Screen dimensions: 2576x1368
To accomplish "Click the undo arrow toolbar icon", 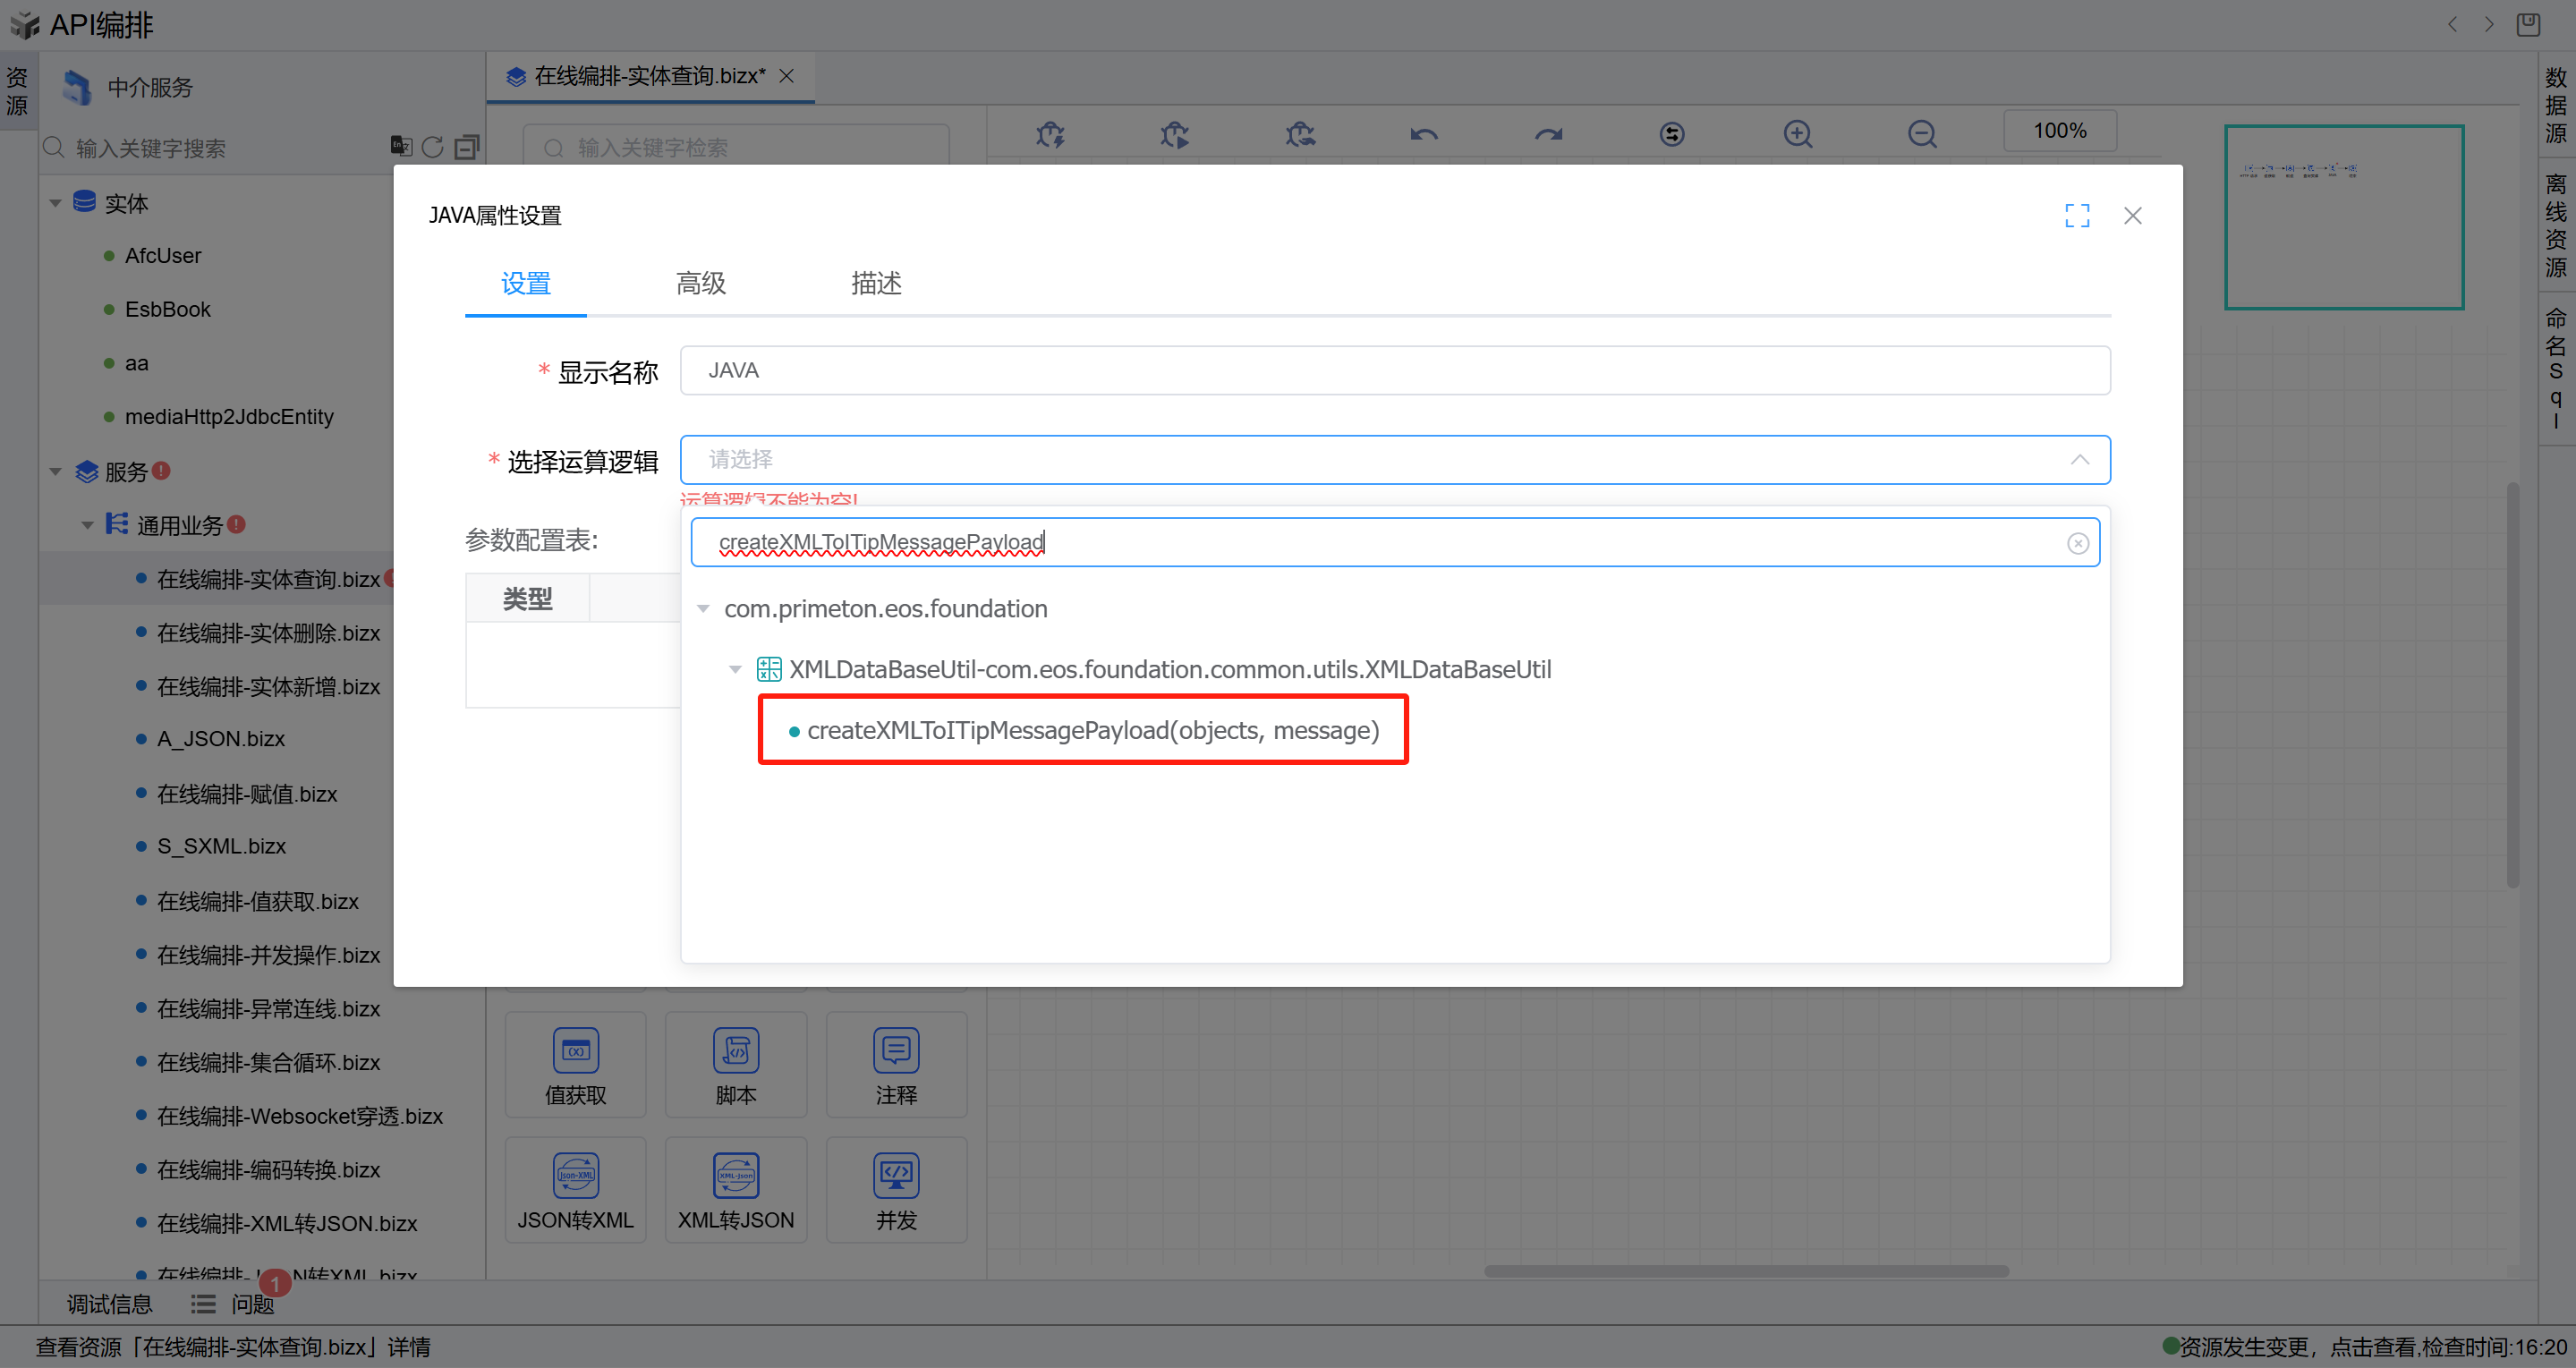I will pyautogui.click(x=1423, y=133).
